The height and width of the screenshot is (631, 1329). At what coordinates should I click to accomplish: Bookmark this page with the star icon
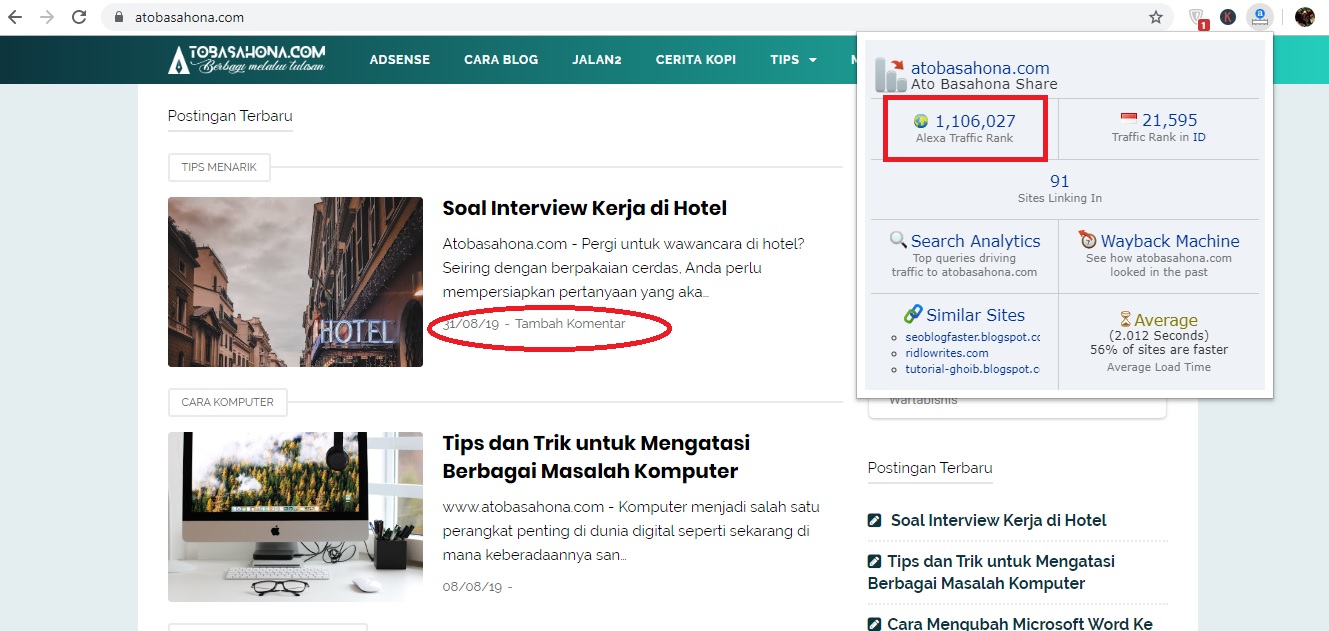click(1156, 17)
